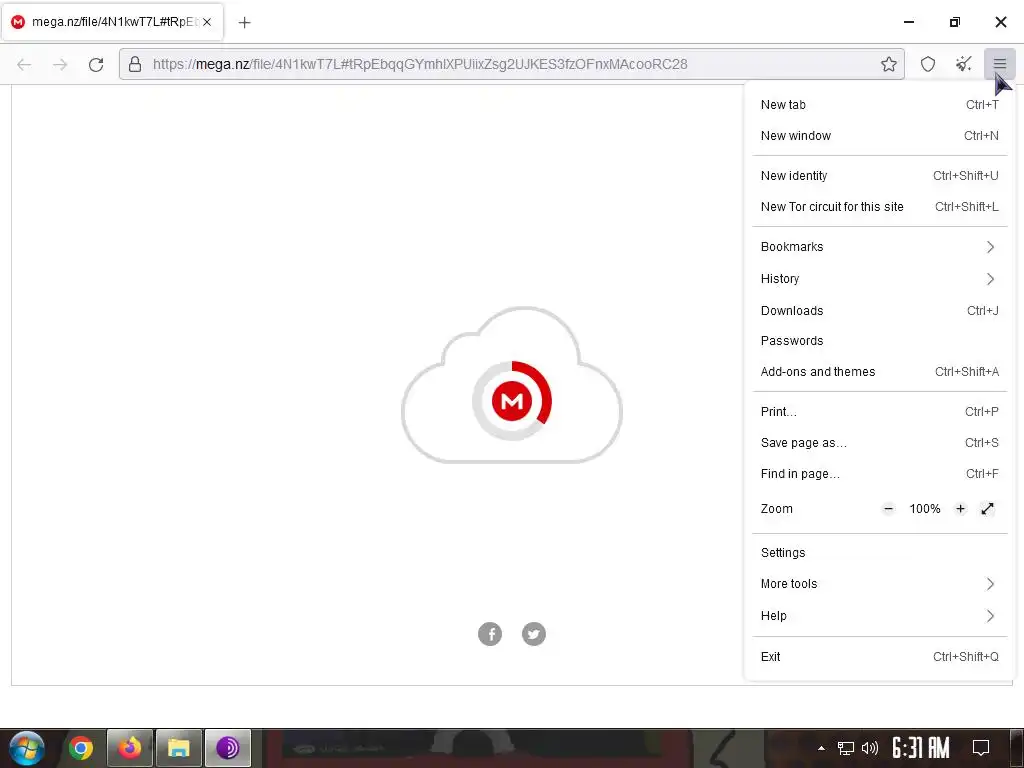Viewport: 1024px width, 768px height.
Task: Open the Facebook share icon
Action: [490, 633]
